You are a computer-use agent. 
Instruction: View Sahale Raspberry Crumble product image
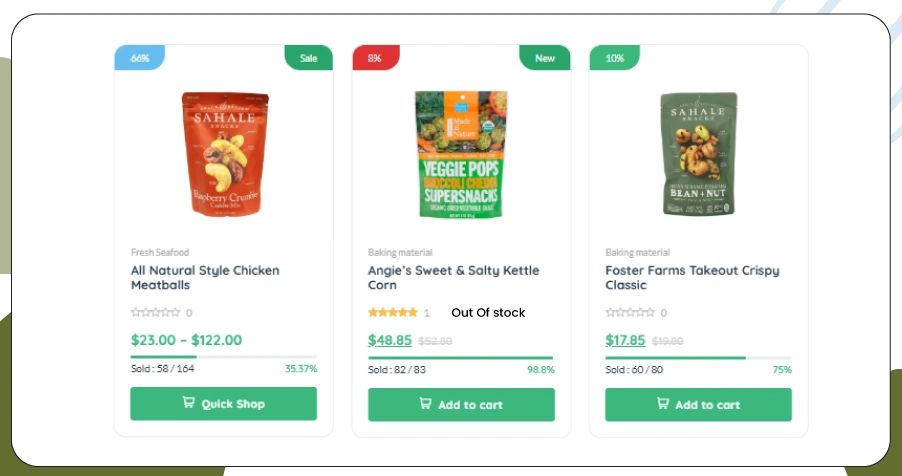pyautogui.click(x=224, y=153)
